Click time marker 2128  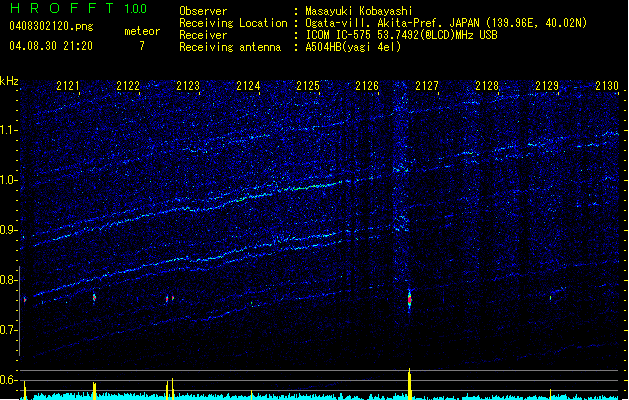pos(487,85)
